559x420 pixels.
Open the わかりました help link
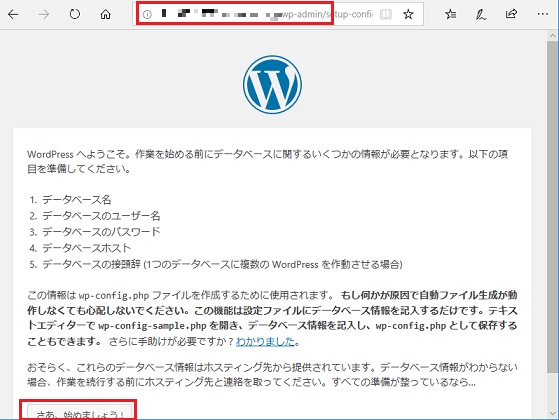pyautogui.click(x=265, y=341)
